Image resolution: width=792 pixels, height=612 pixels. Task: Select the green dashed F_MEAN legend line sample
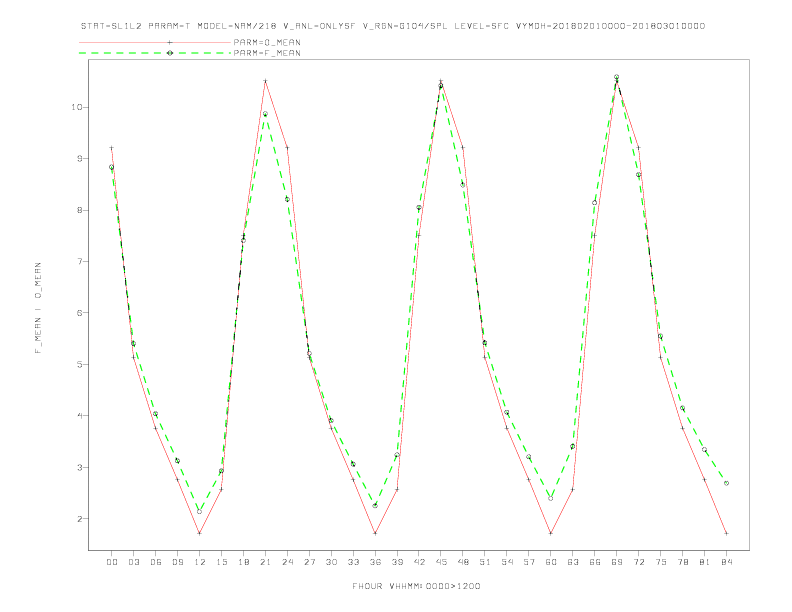point(155,53)
